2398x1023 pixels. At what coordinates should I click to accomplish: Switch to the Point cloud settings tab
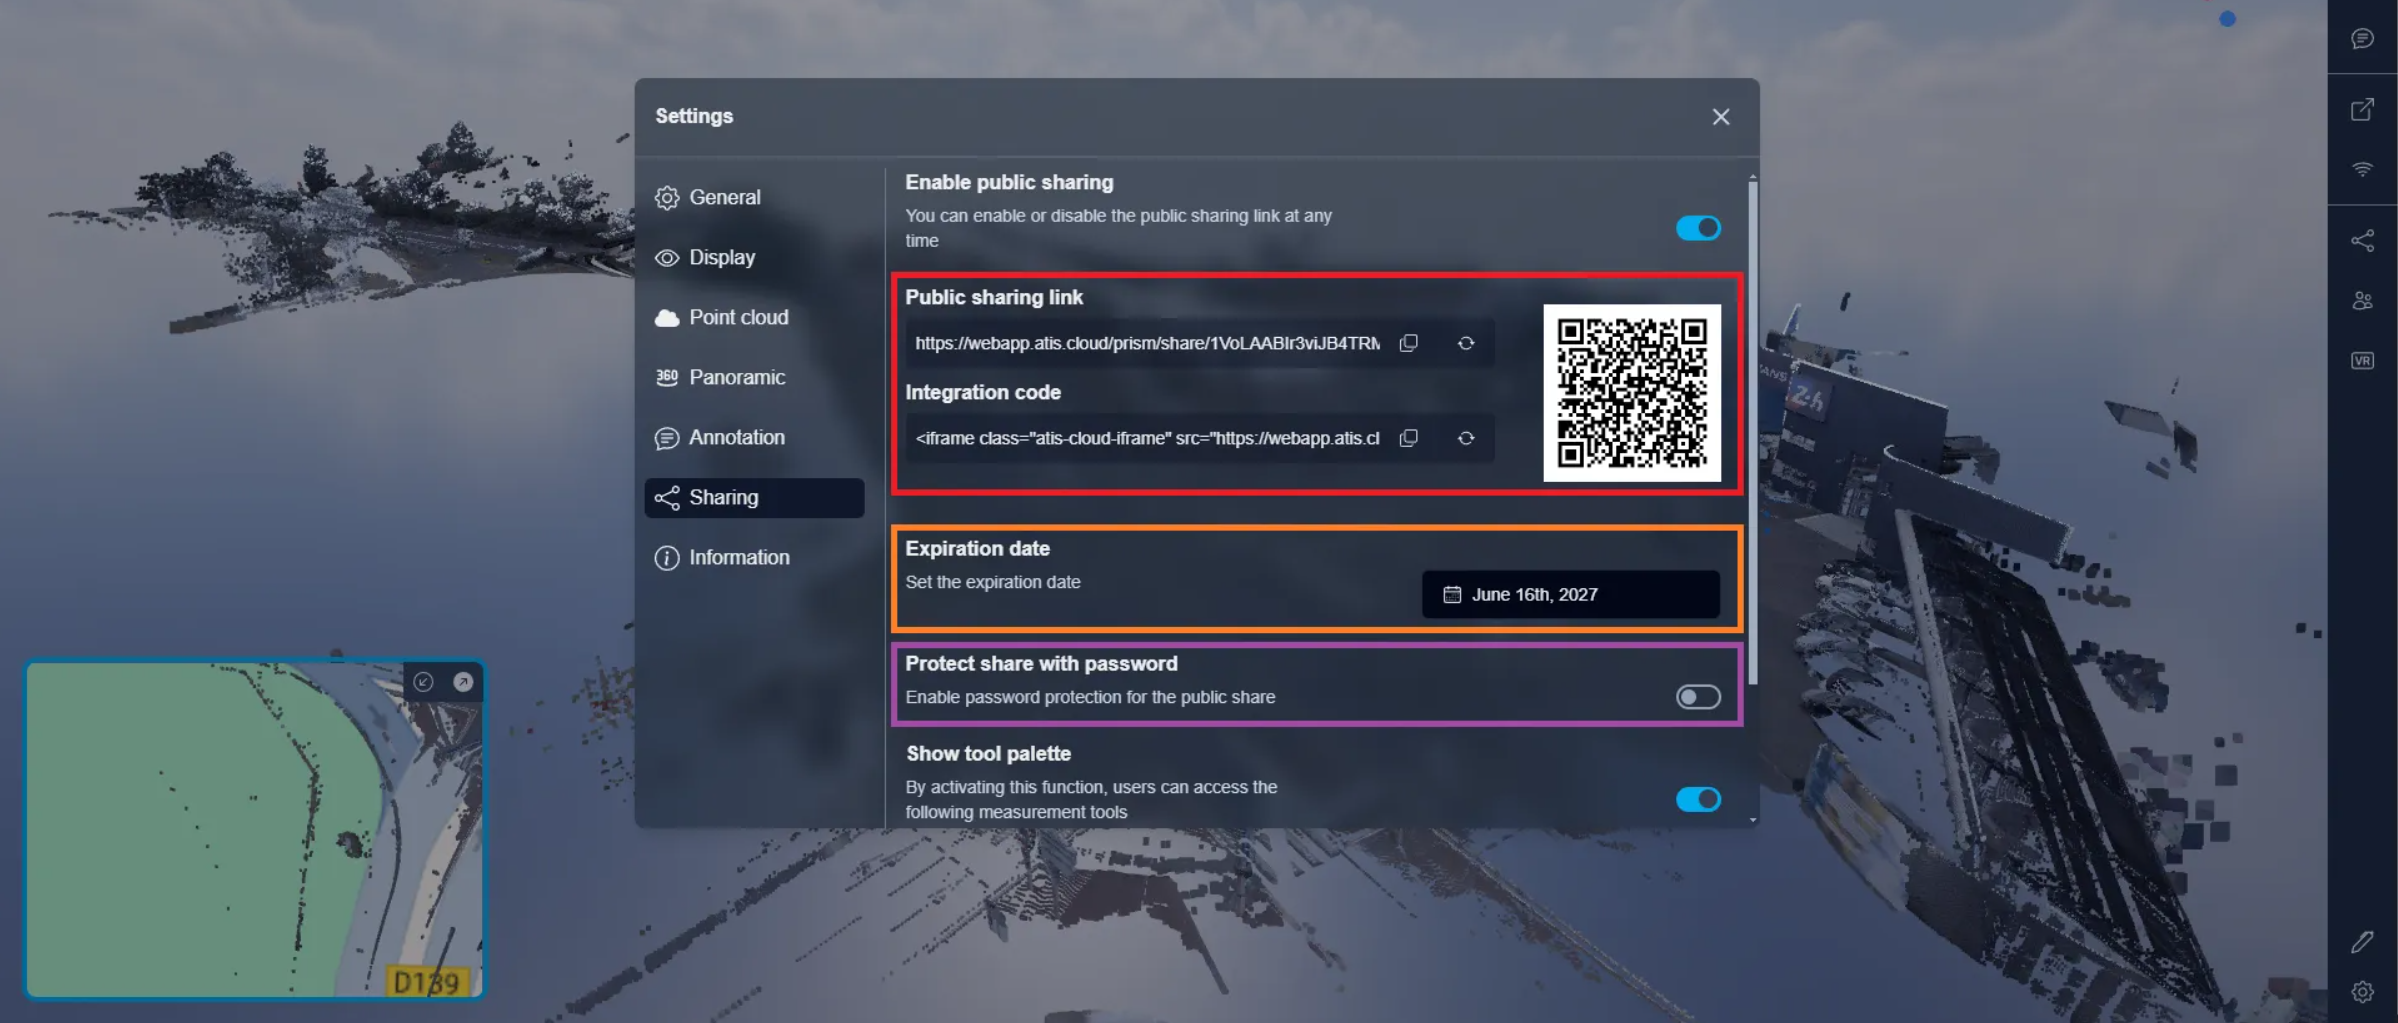(x=738, y=317)
